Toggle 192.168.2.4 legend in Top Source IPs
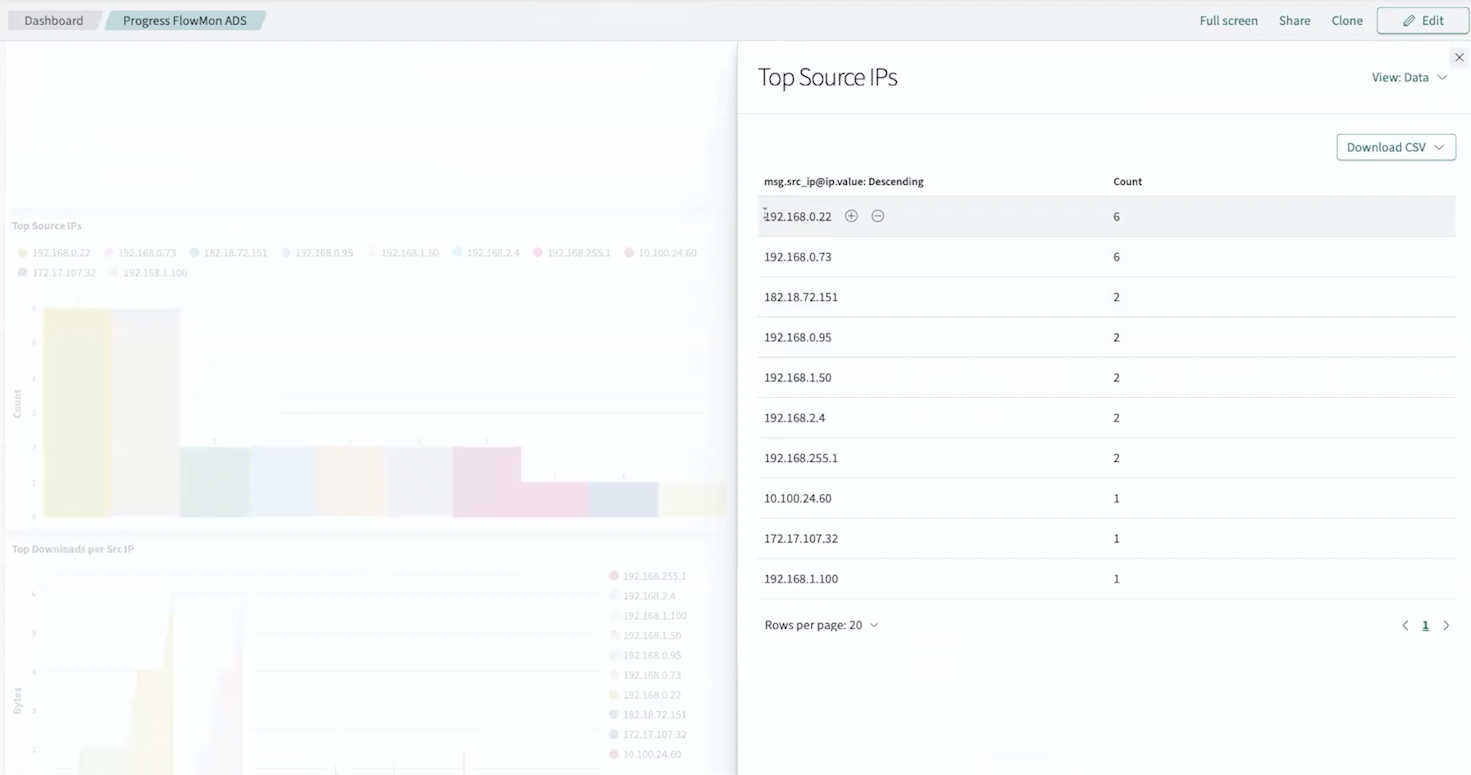 click(x=486, y=253)
